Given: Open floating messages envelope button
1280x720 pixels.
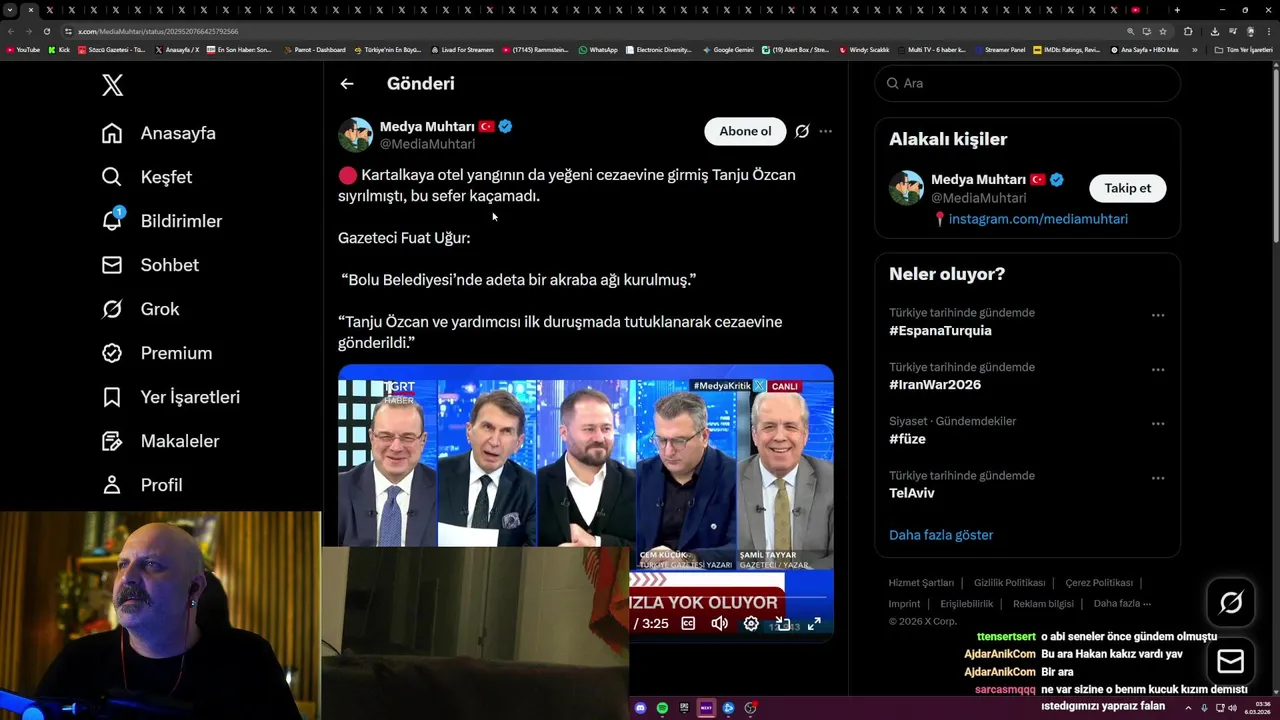Looking at the screenshot, I should [1231, 661].
